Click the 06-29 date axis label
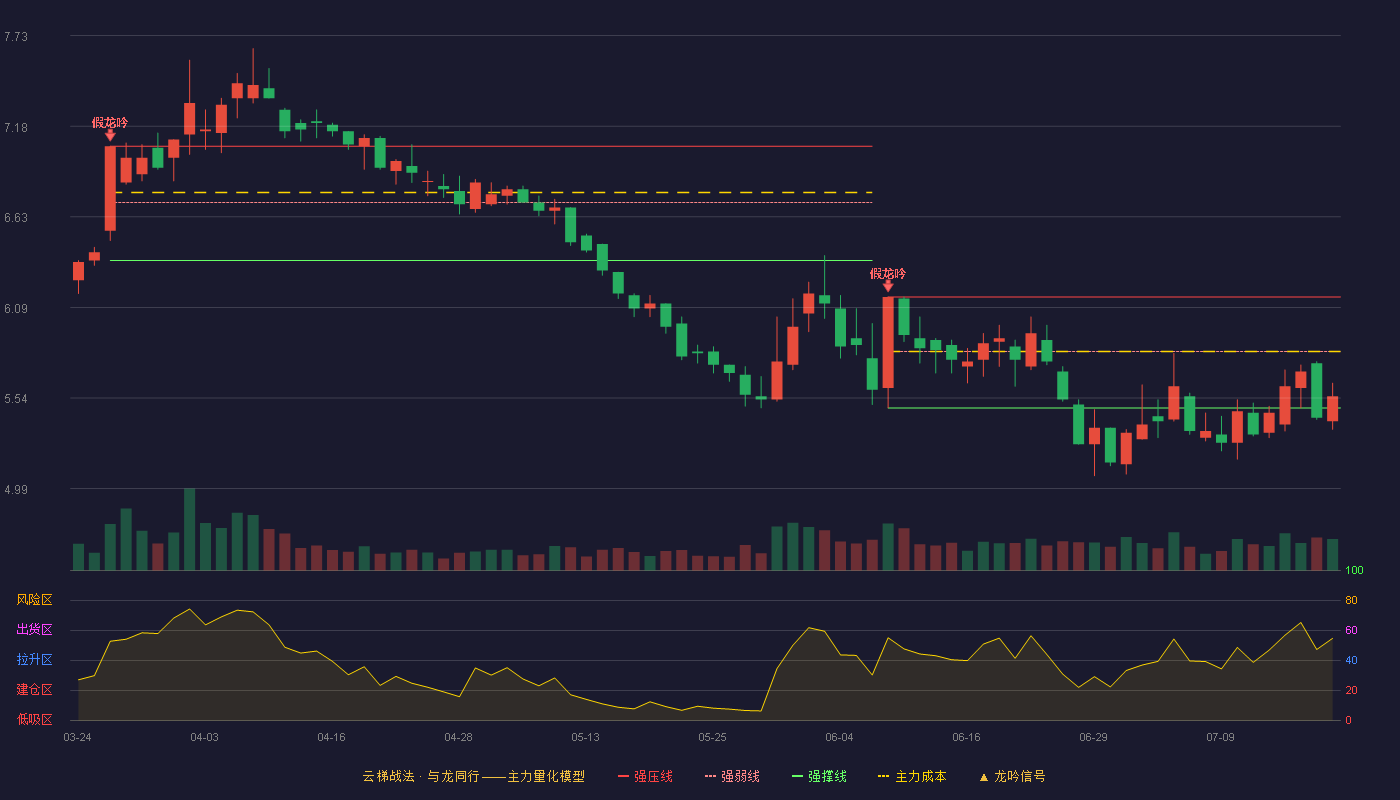The height and width of the screenshot is (800, 1400). [1093, 737]
